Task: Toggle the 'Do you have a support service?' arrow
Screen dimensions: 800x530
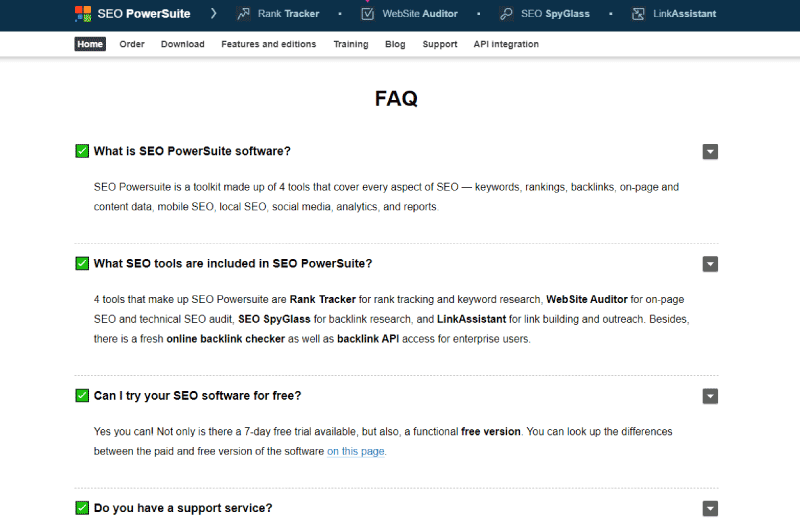Action: point(710,508)
